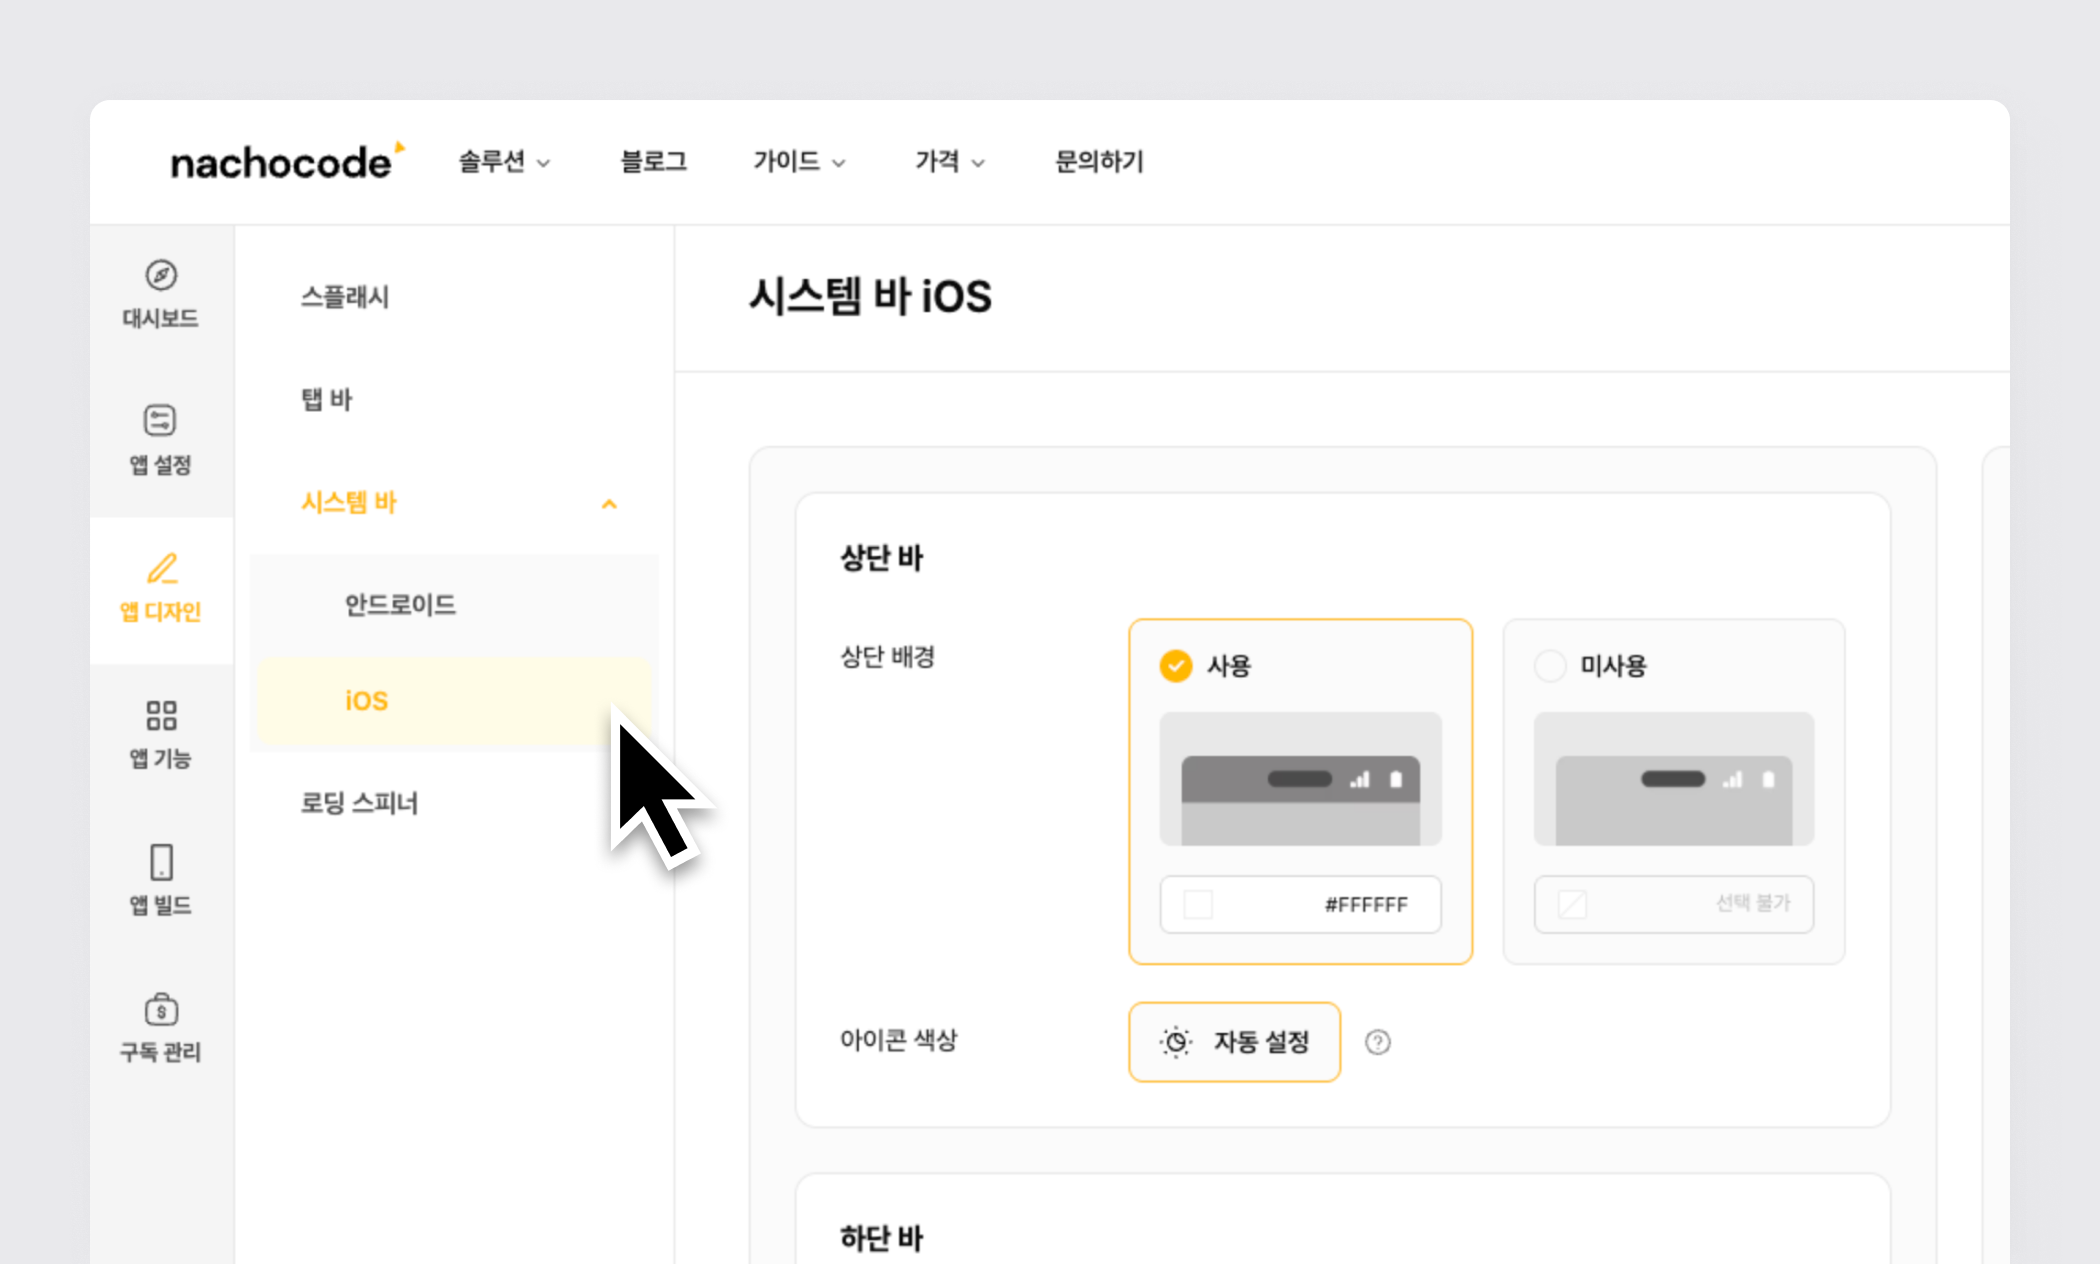Click the 앱 빌드 phone icon
The height and width of the screenshot is (1264, 2100).
tap(161, 862)
